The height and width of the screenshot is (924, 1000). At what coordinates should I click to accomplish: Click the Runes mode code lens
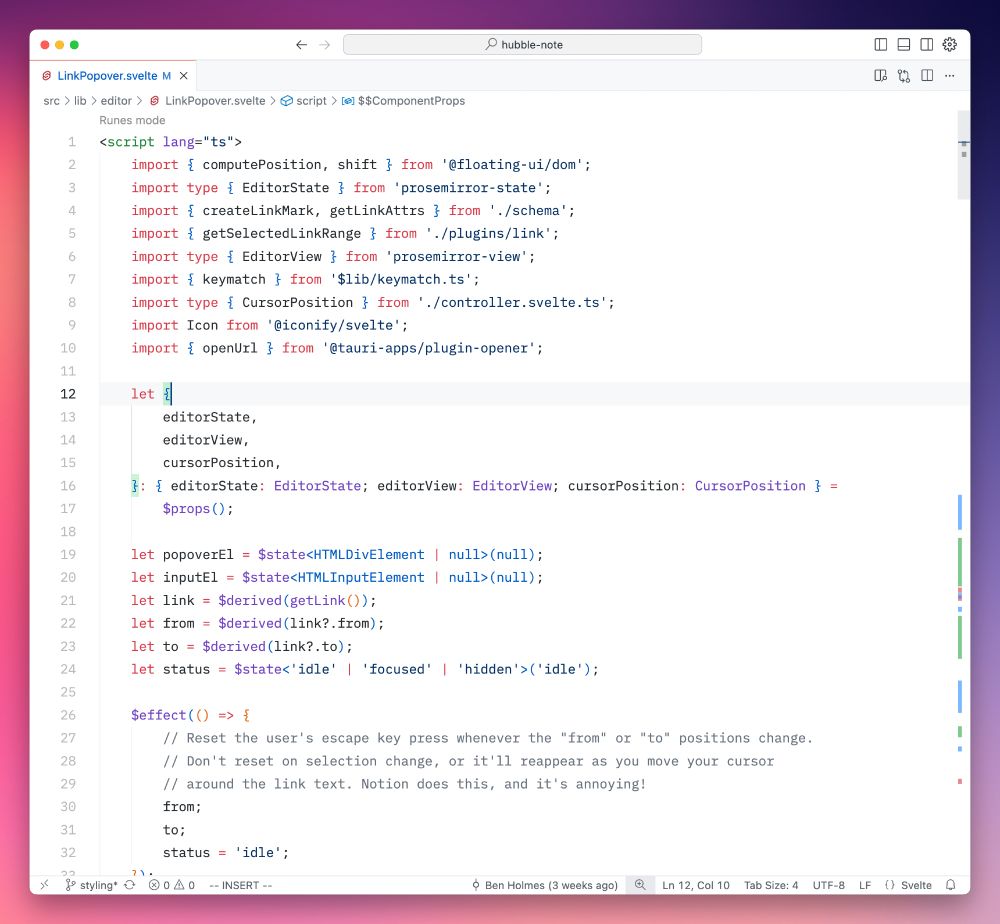tap(132, 121)
